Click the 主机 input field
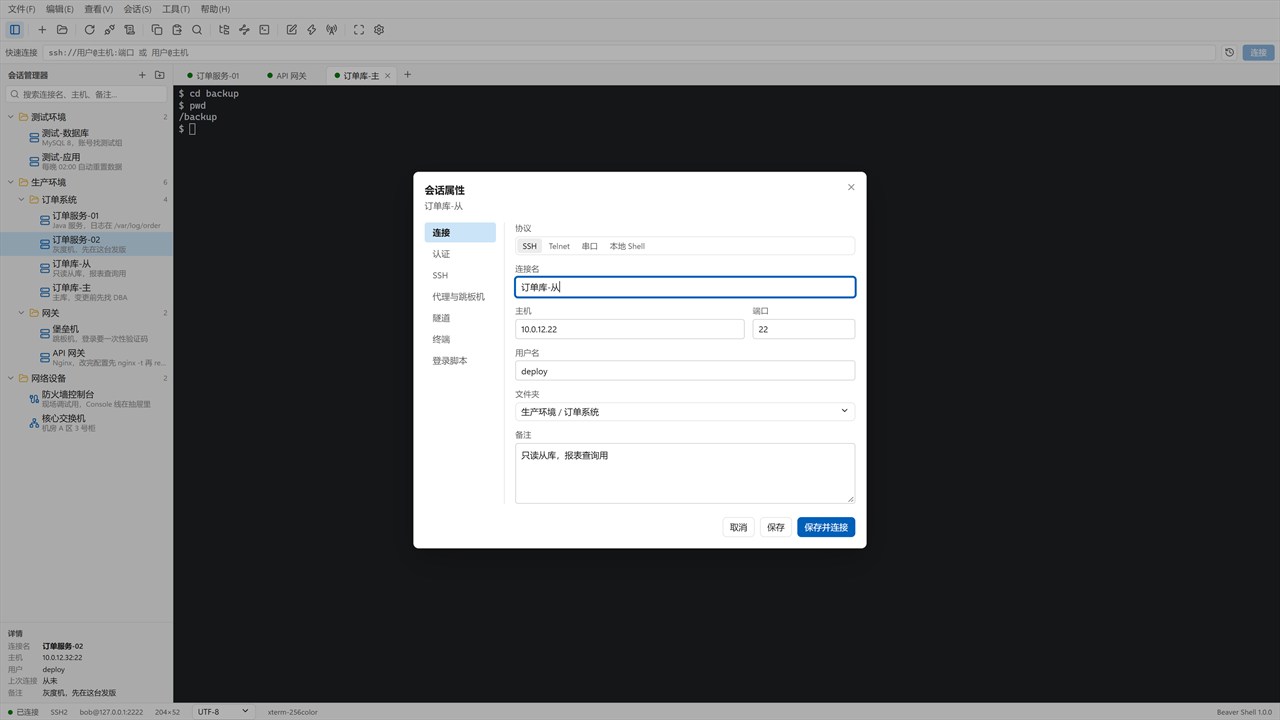The height and width of the screenshot is (720, 1280). point(630,329)
